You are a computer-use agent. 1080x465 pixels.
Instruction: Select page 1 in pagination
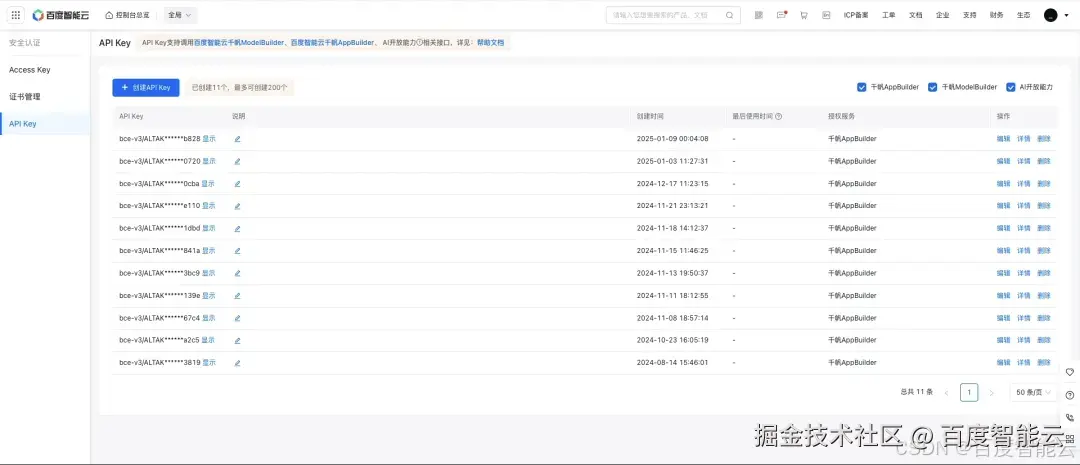pyautogui.click(x=969, y=393)
